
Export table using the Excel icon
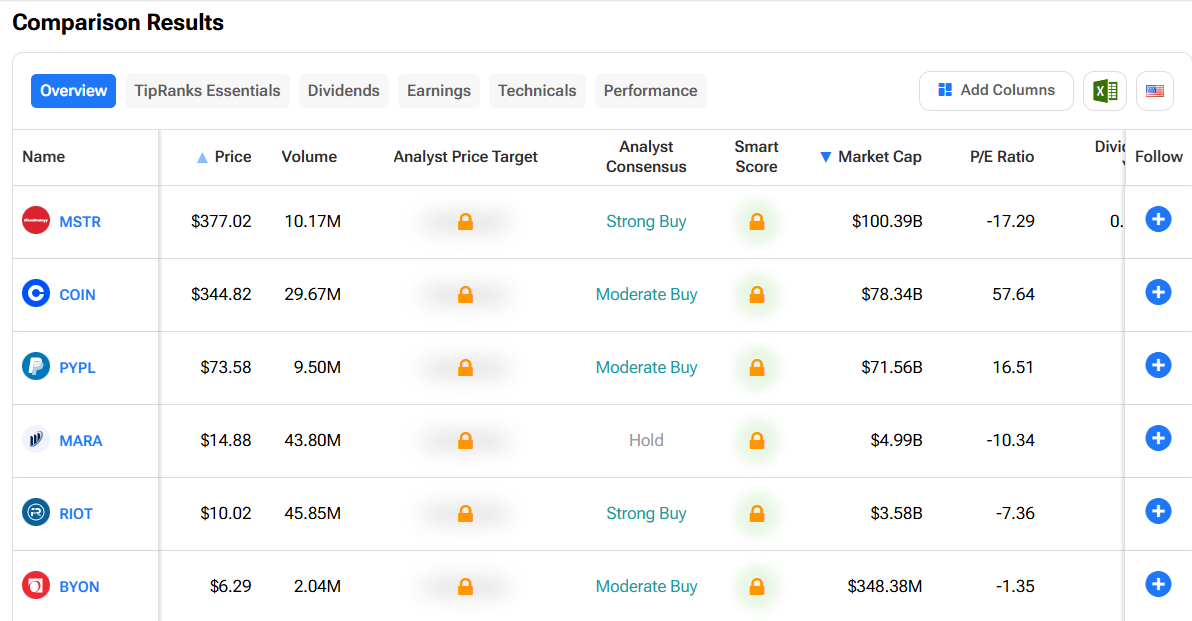tap(1105, 91)
